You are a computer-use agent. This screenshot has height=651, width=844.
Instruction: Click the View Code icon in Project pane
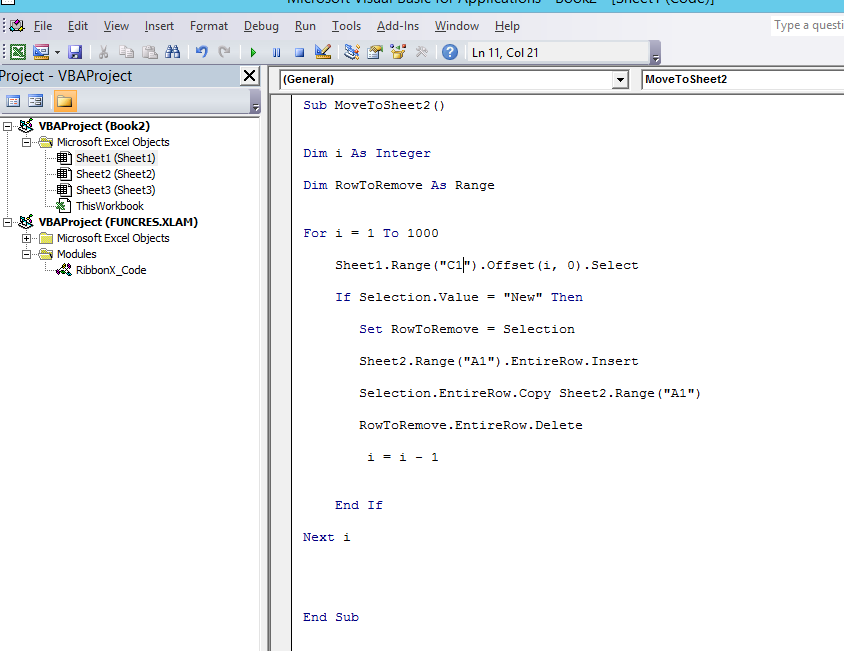point(13,101)
